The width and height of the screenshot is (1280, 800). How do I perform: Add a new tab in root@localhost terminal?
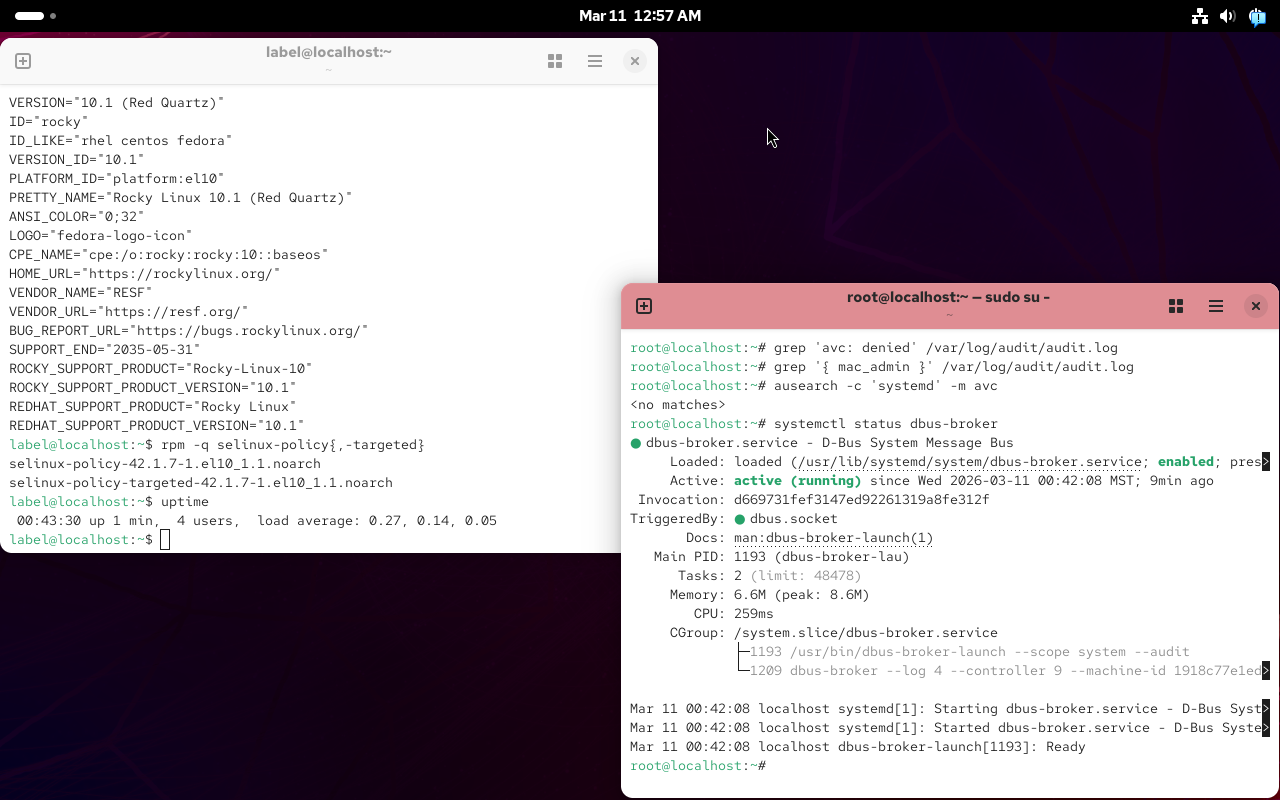click(x=644, y=306)
